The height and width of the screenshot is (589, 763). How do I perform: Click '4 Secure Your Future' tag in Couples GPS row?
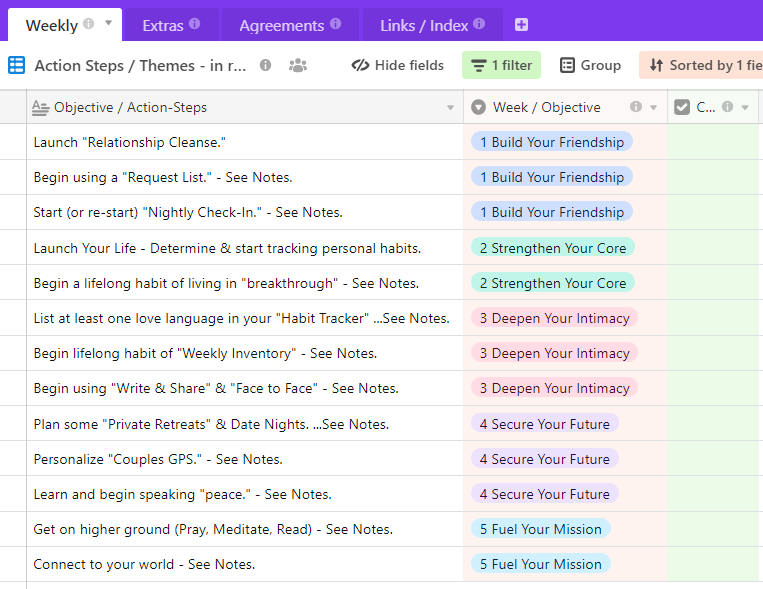point(545,459)
